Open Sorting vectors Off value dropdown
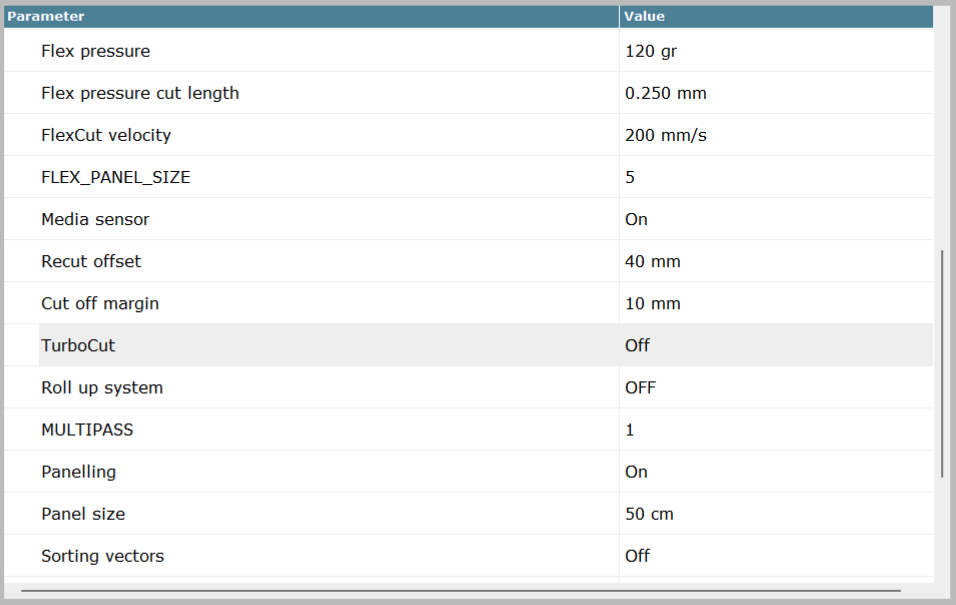 (637, 556)
